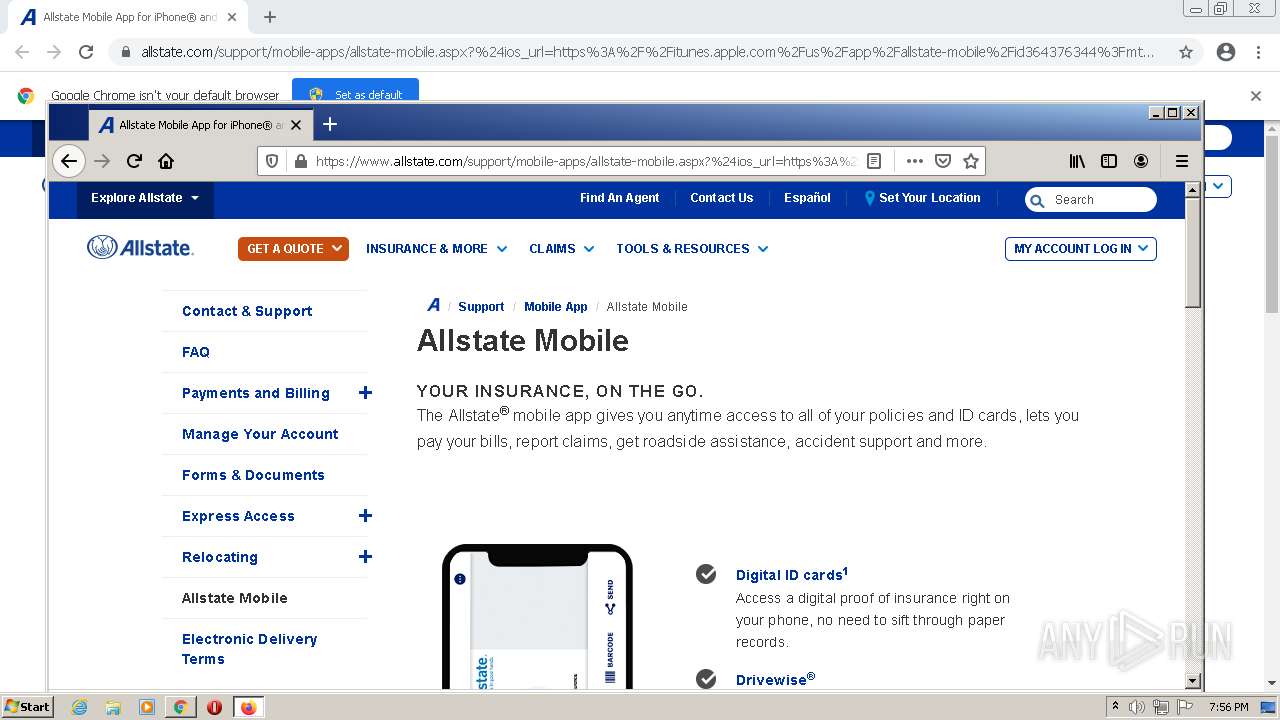Open Manage Your Account sidebar item
1280x720 pixels.
coord(260,434)
